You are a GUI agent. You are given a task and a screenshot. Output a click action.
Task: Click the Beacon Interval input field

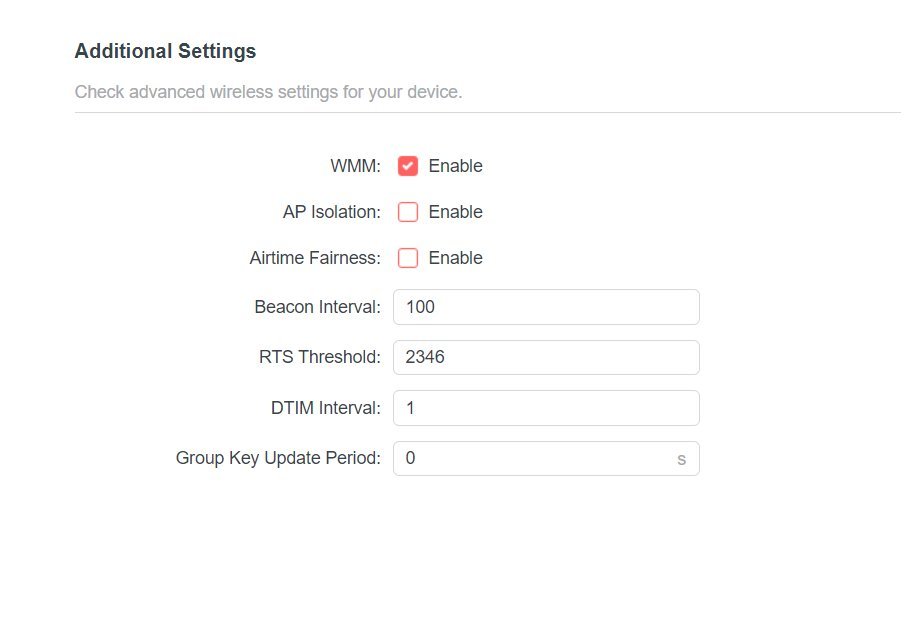pyautogui.click(x=545, y=307)
